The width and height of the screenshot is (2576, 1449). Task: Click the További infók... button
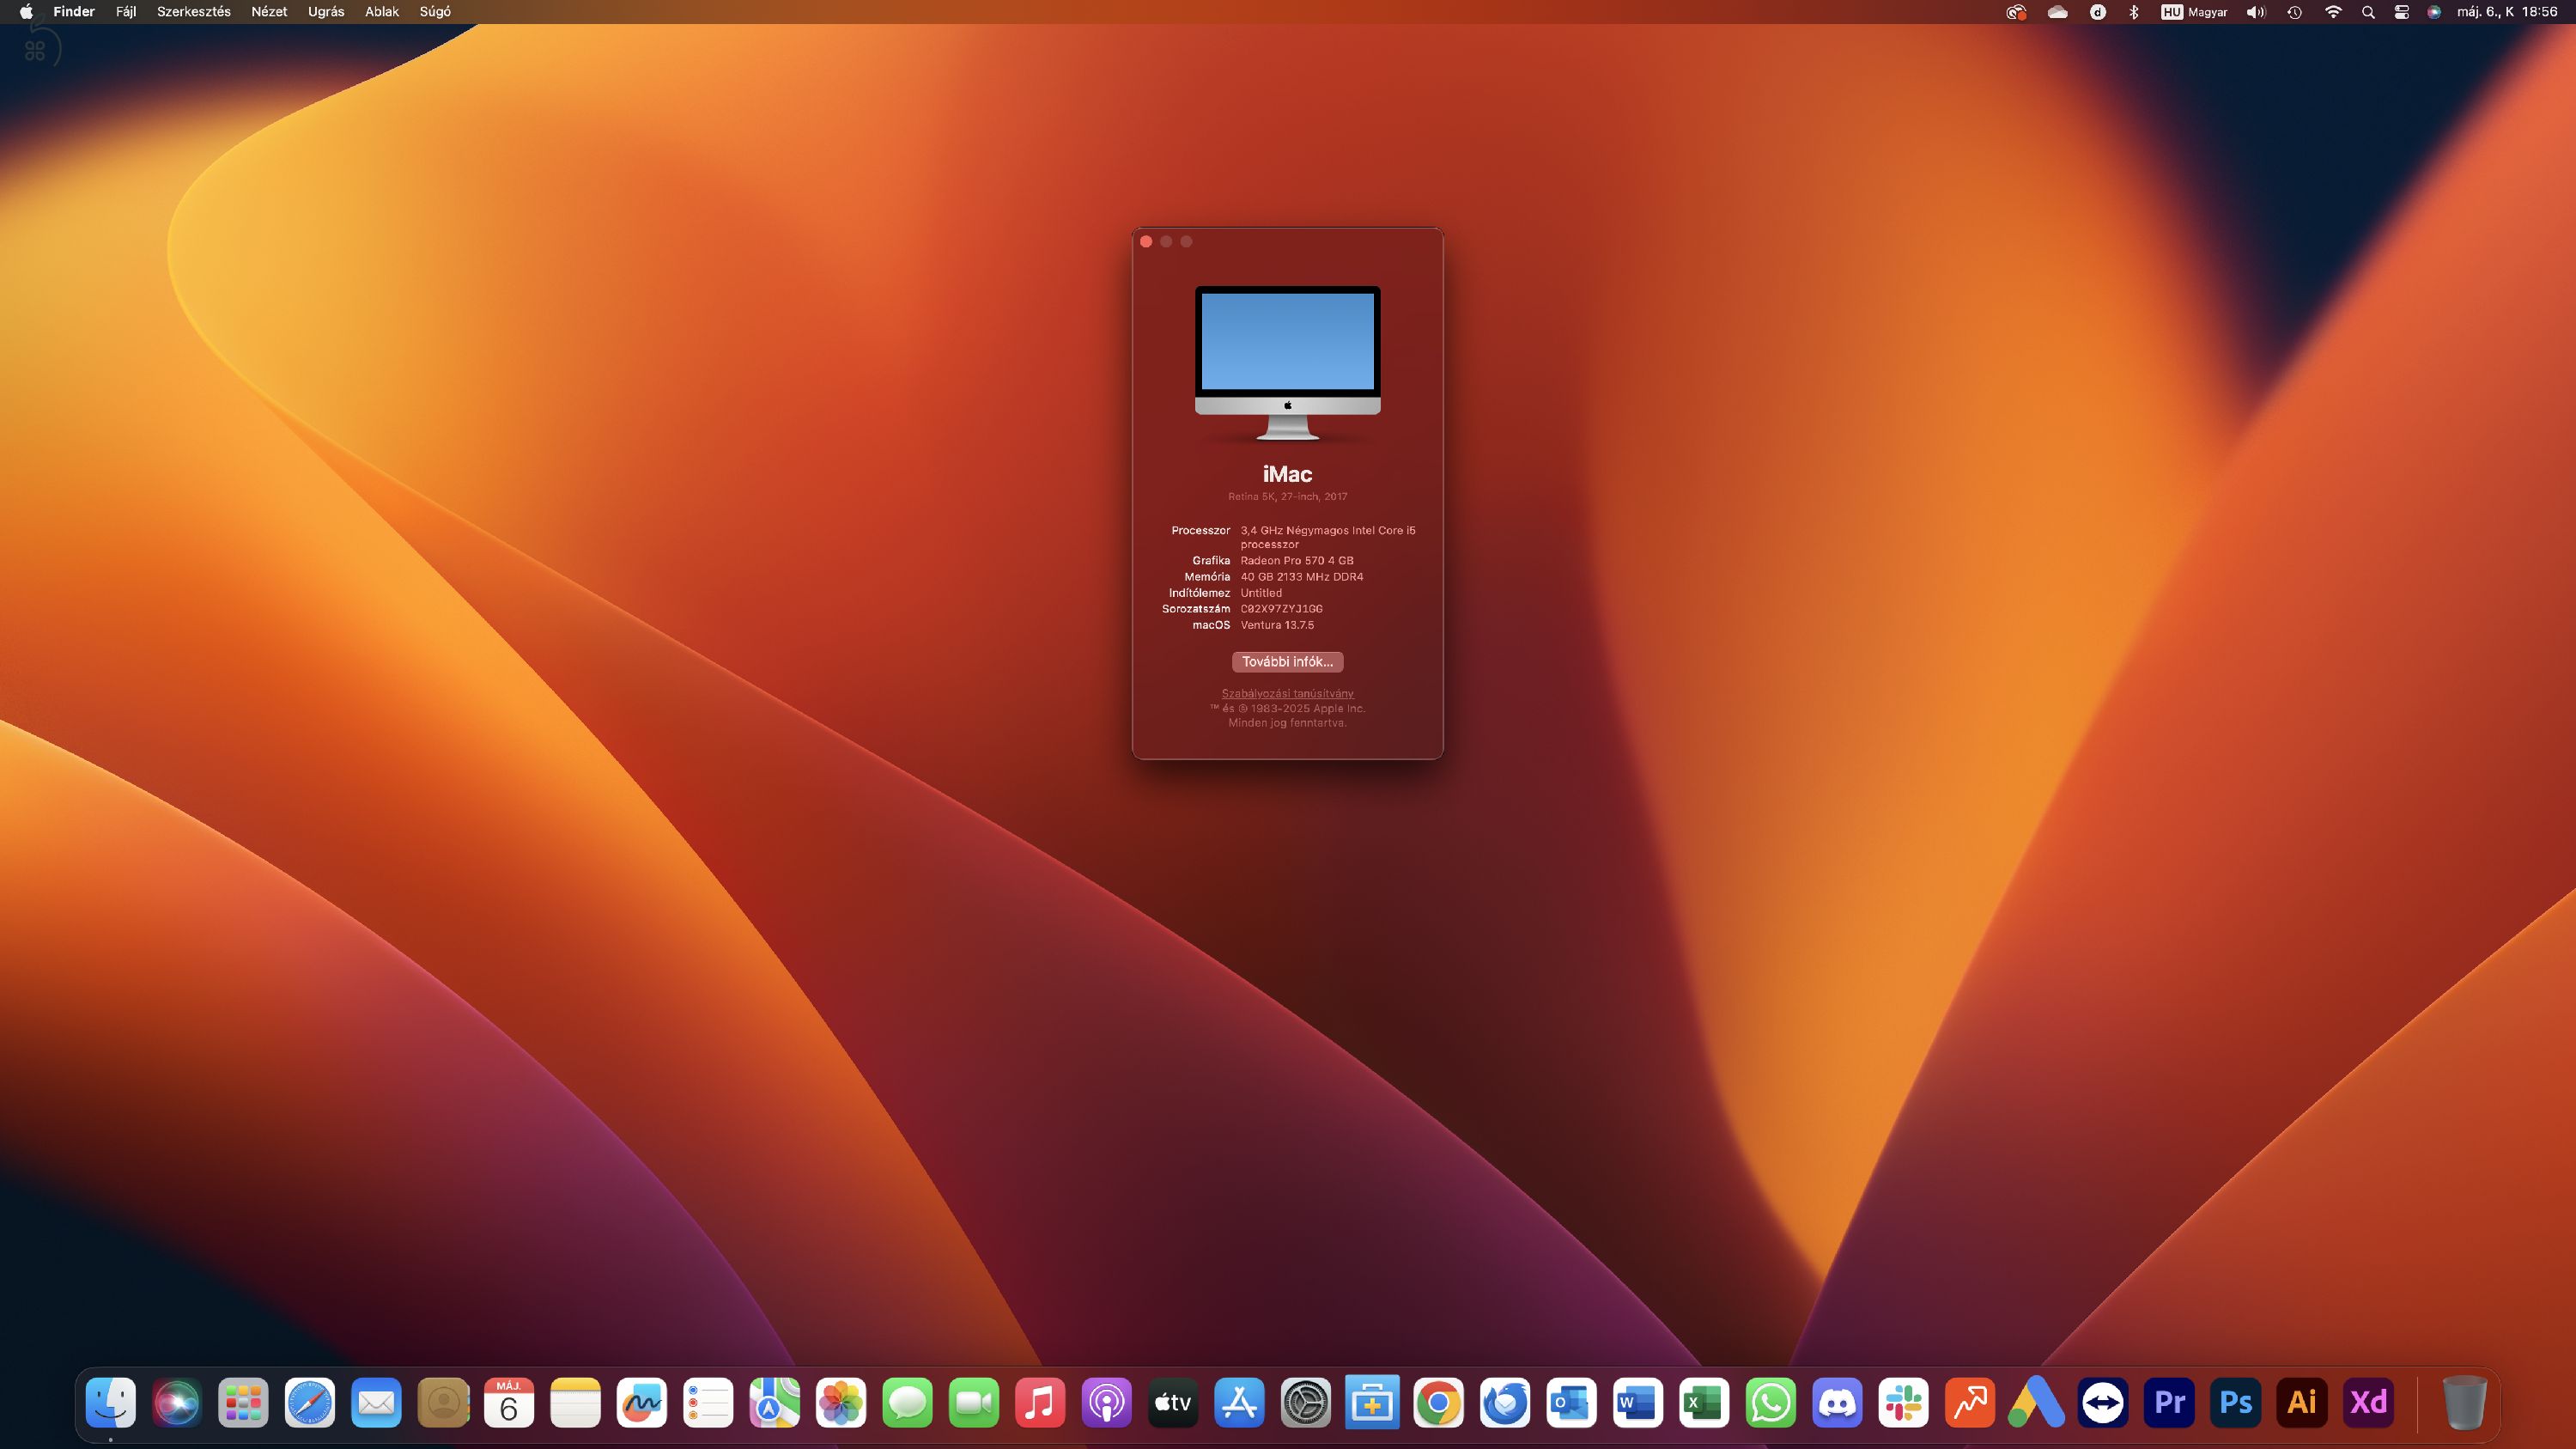(1287, 662)
